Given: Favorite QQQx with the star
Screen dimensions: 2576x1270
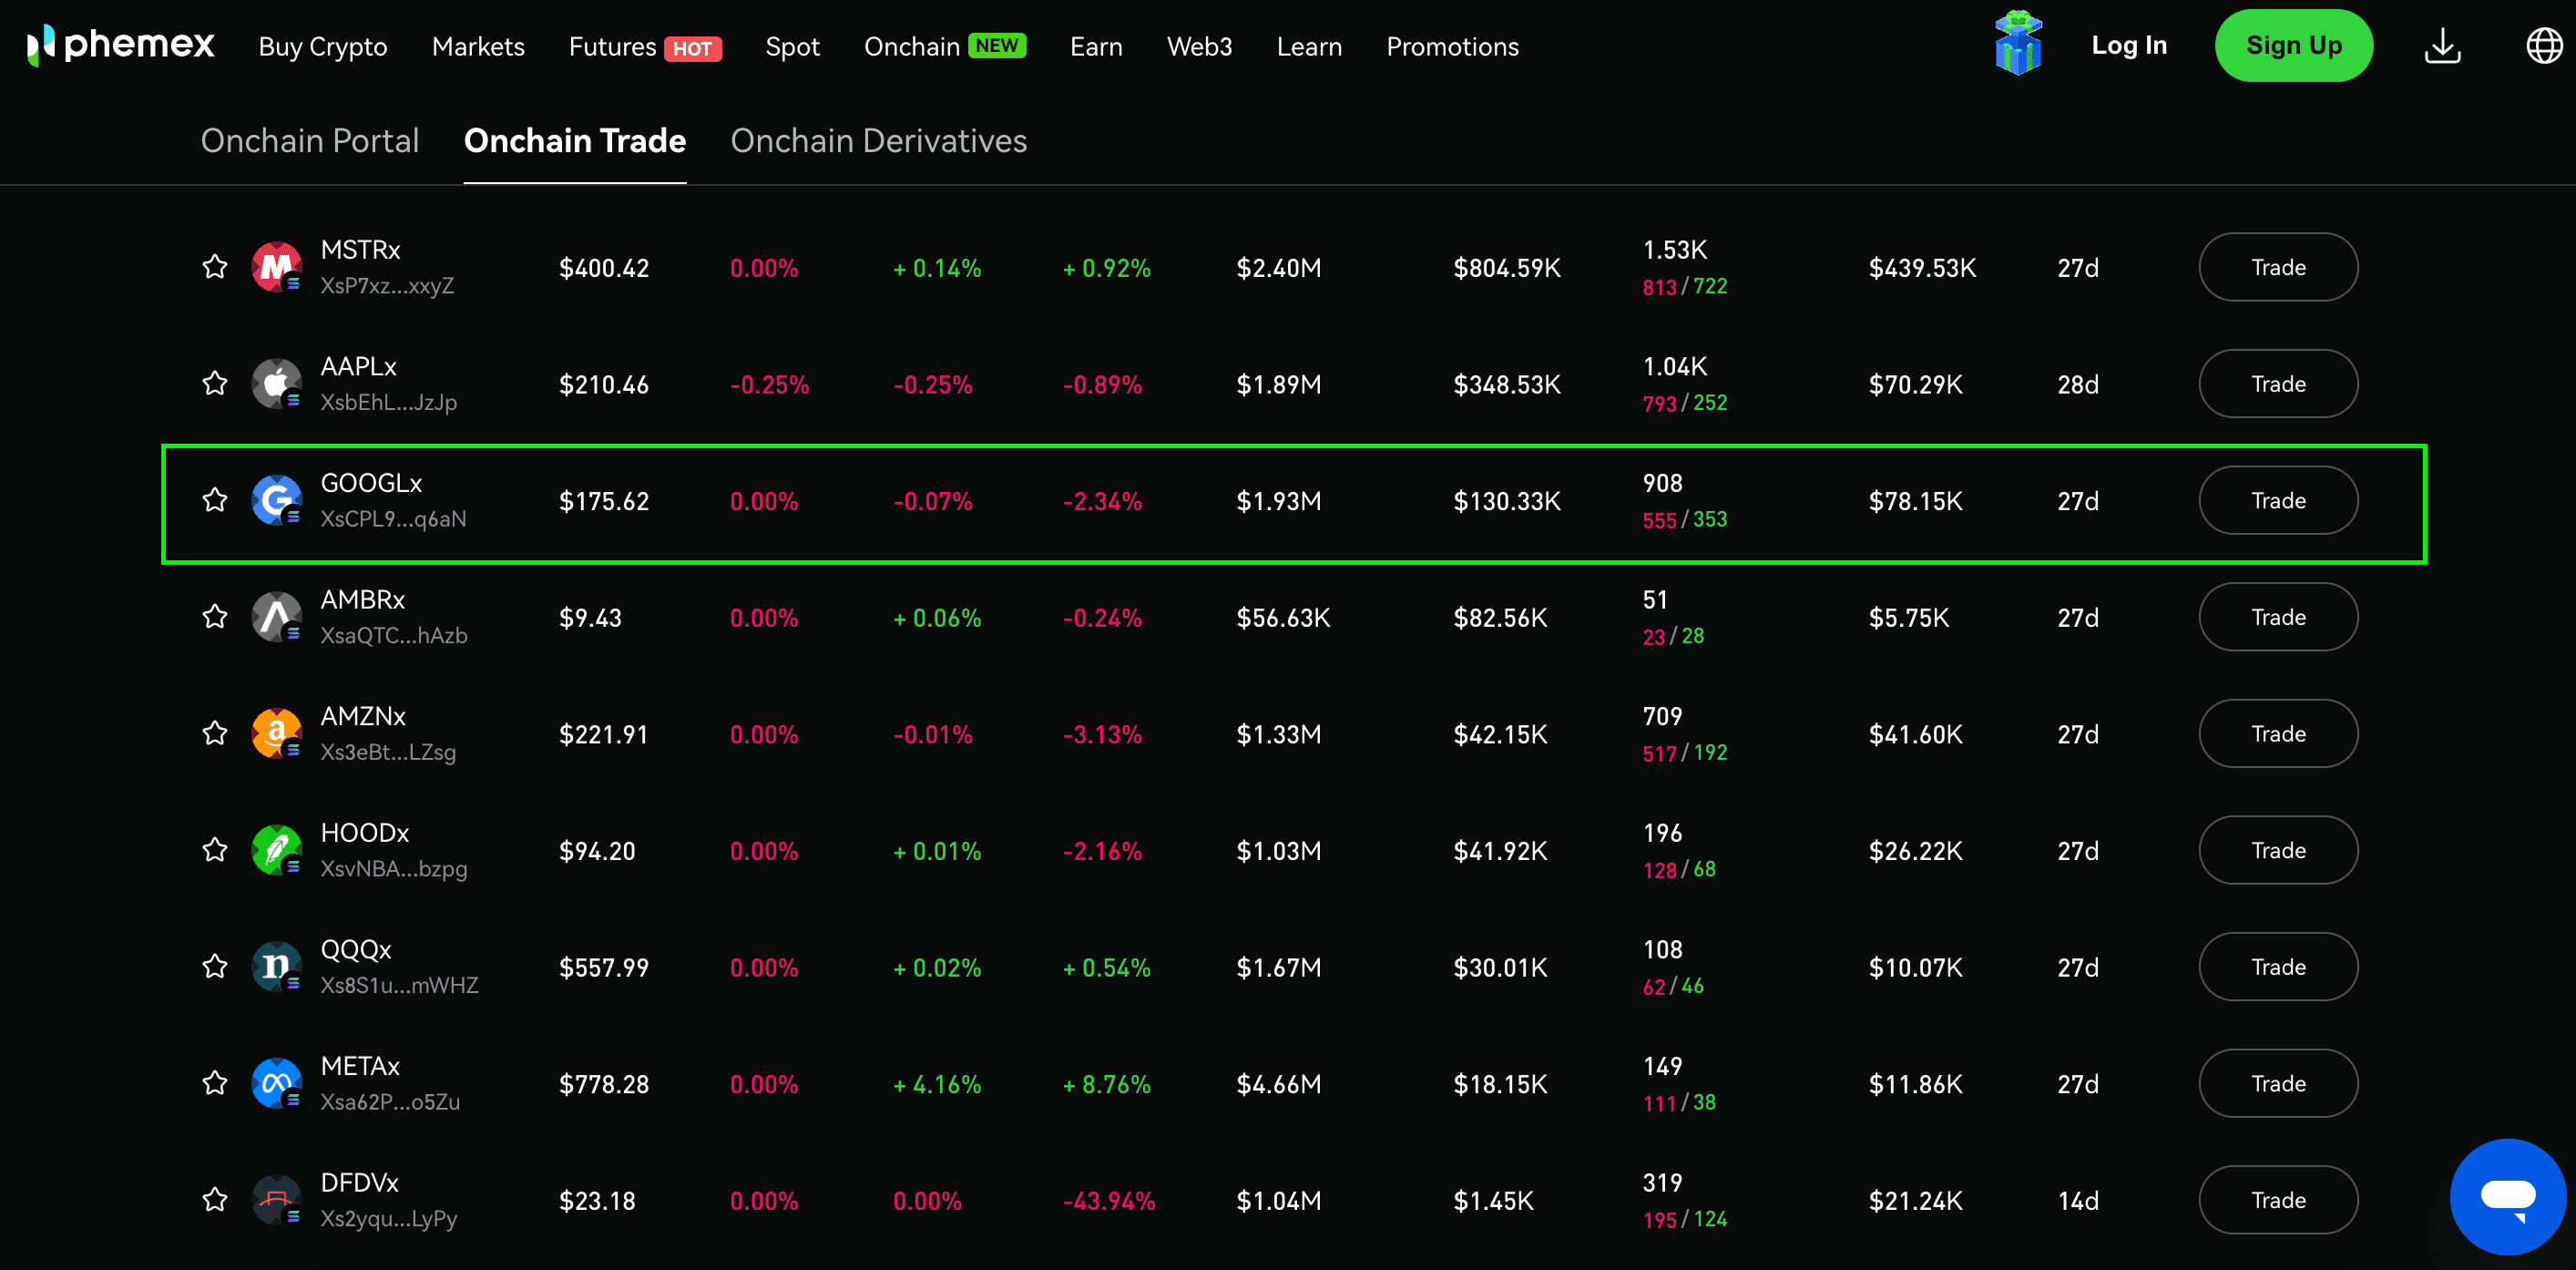Looking at the screenshot, I should (215, 967).
